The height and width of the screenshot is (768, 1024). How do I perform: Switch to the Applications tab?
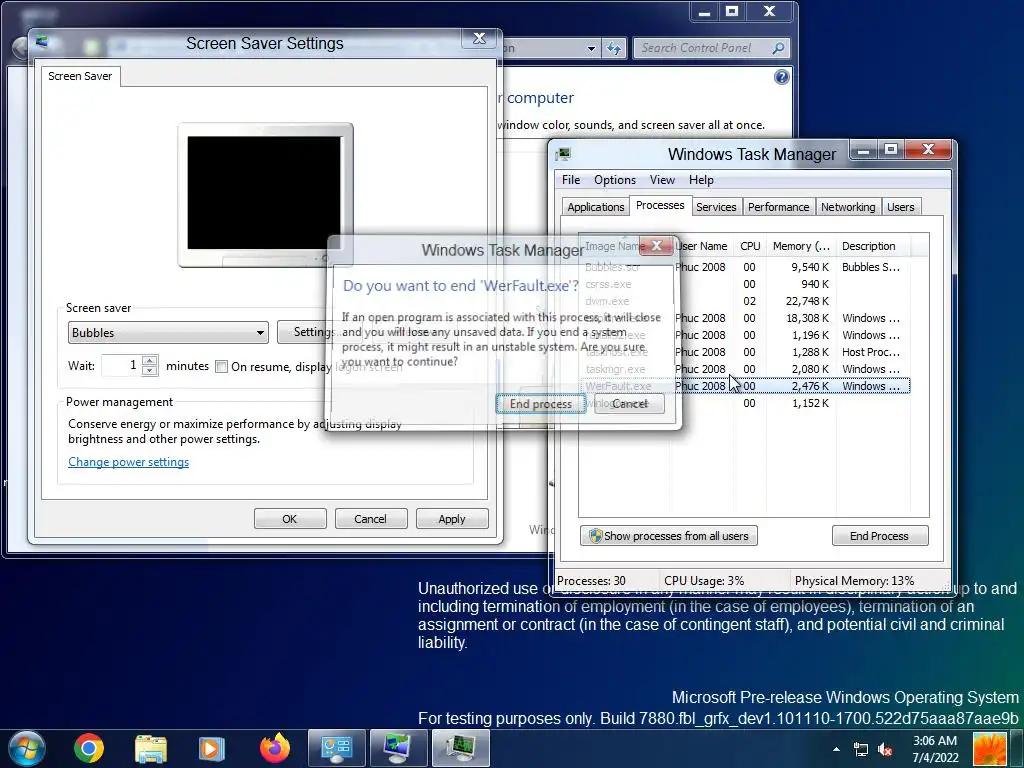click(595, 207)
